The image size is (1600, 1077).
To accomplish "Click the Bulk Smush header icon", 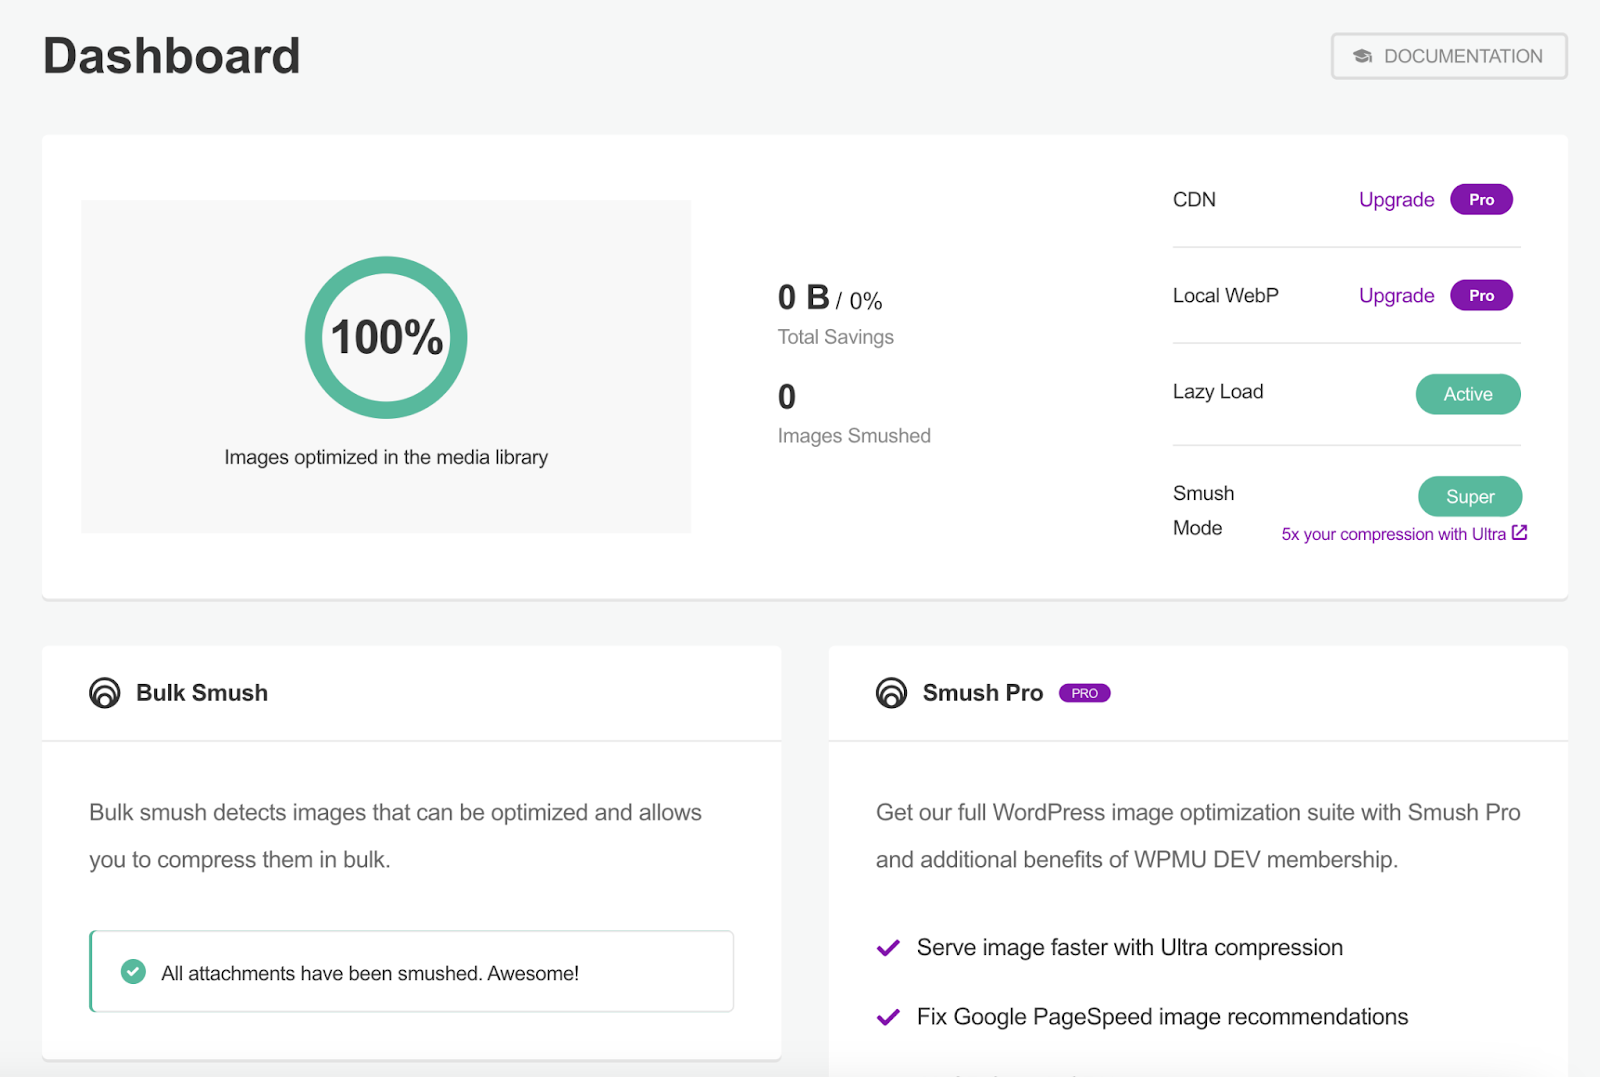I will [105, 692].
